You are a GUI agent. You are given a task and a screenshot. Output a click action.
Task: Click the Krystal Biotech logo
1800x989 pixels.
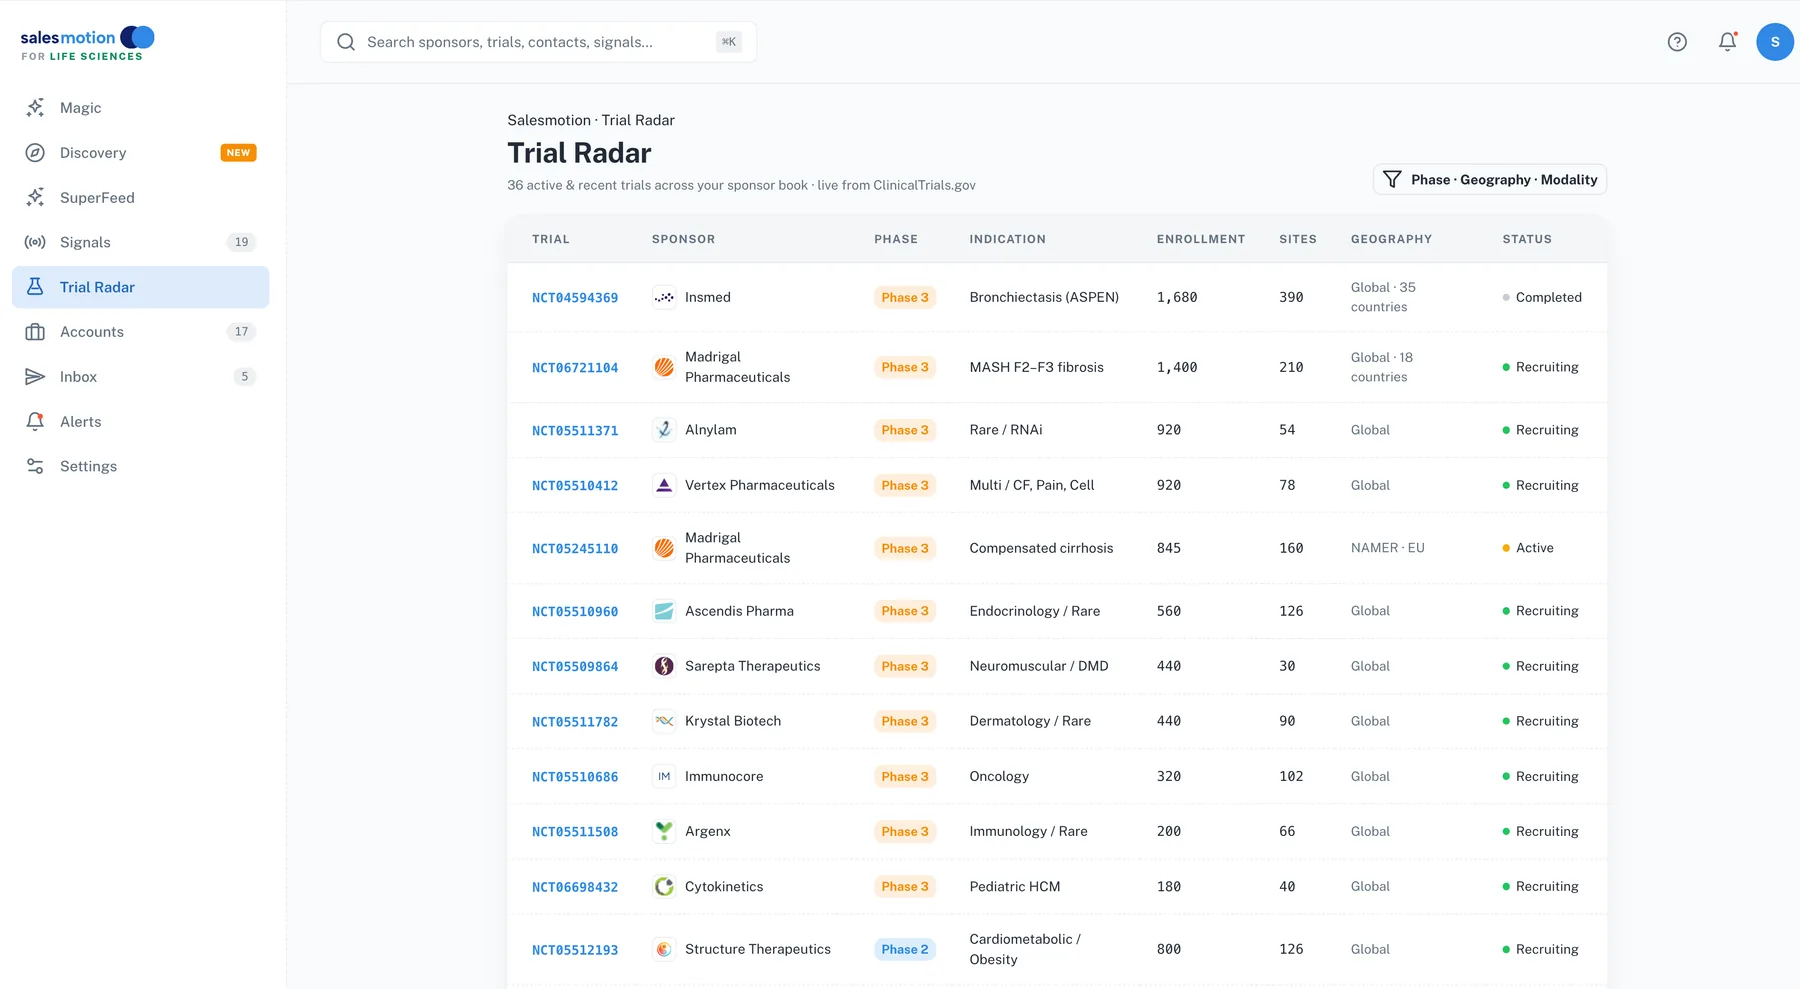664,721
